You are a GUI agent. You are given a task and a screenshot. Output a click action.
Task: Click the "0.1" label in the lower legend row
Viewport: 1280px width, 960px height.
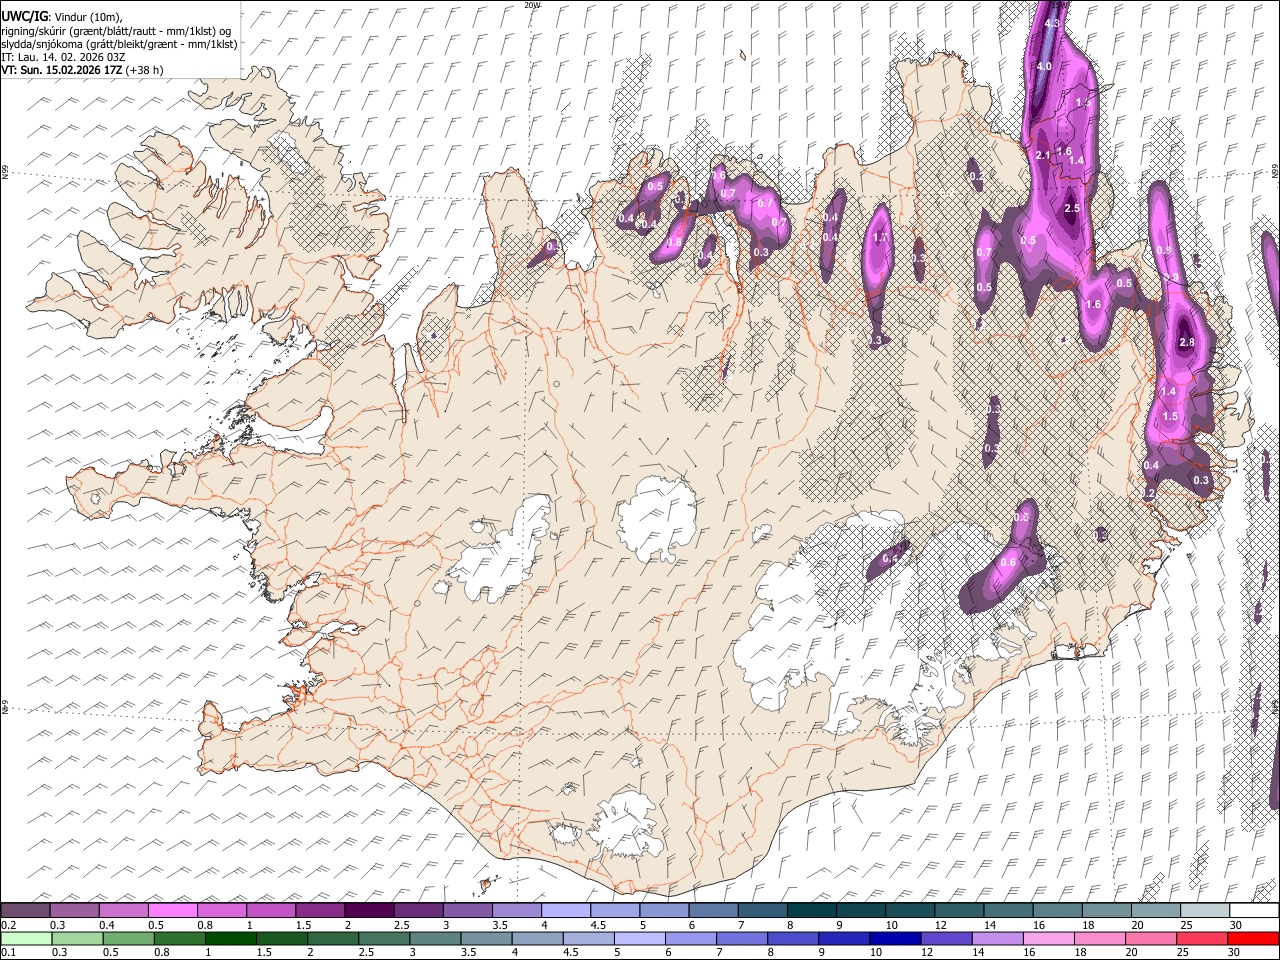(7, 952)
